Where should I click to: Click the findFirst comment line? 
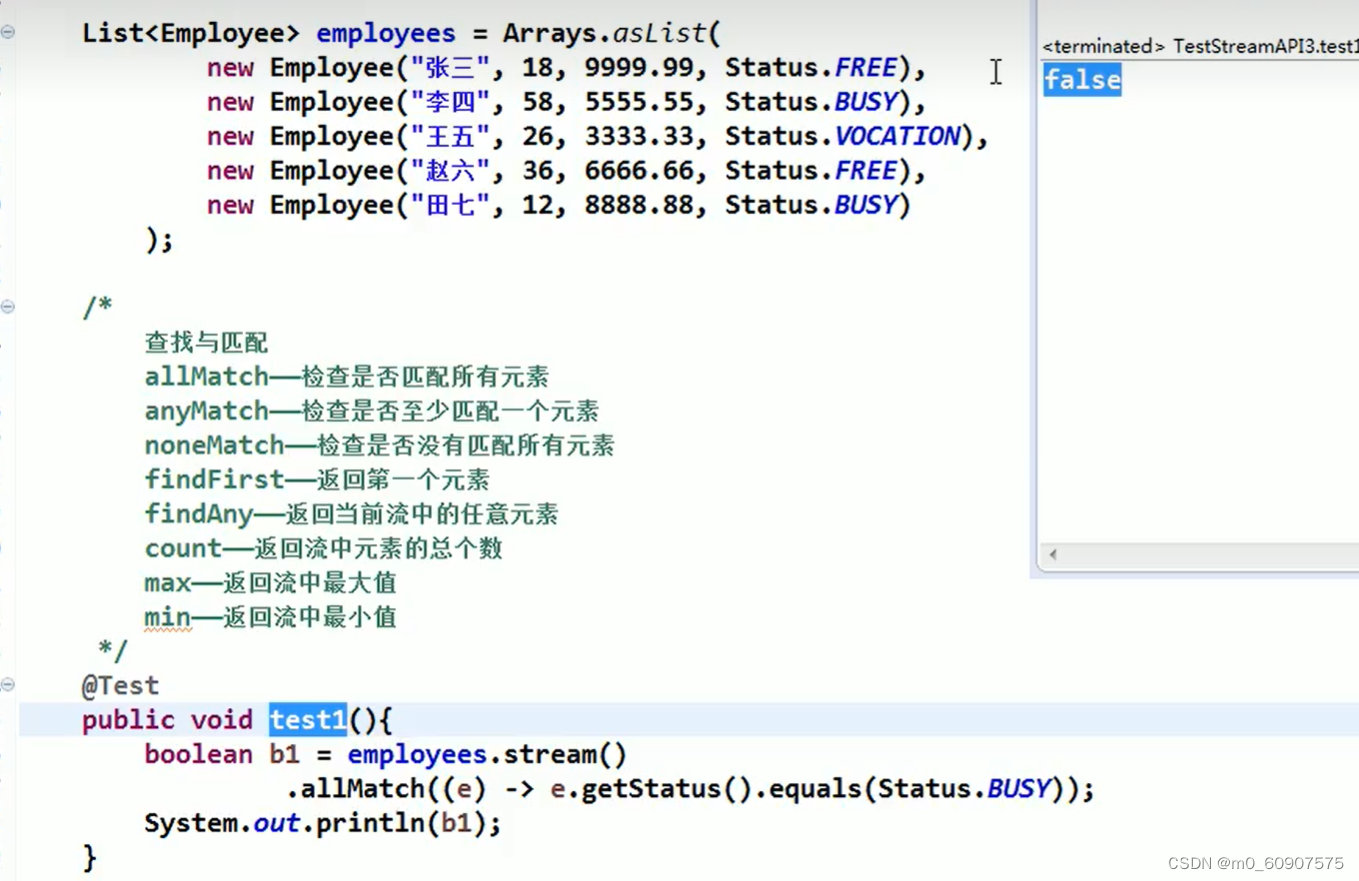click(317, 480)
